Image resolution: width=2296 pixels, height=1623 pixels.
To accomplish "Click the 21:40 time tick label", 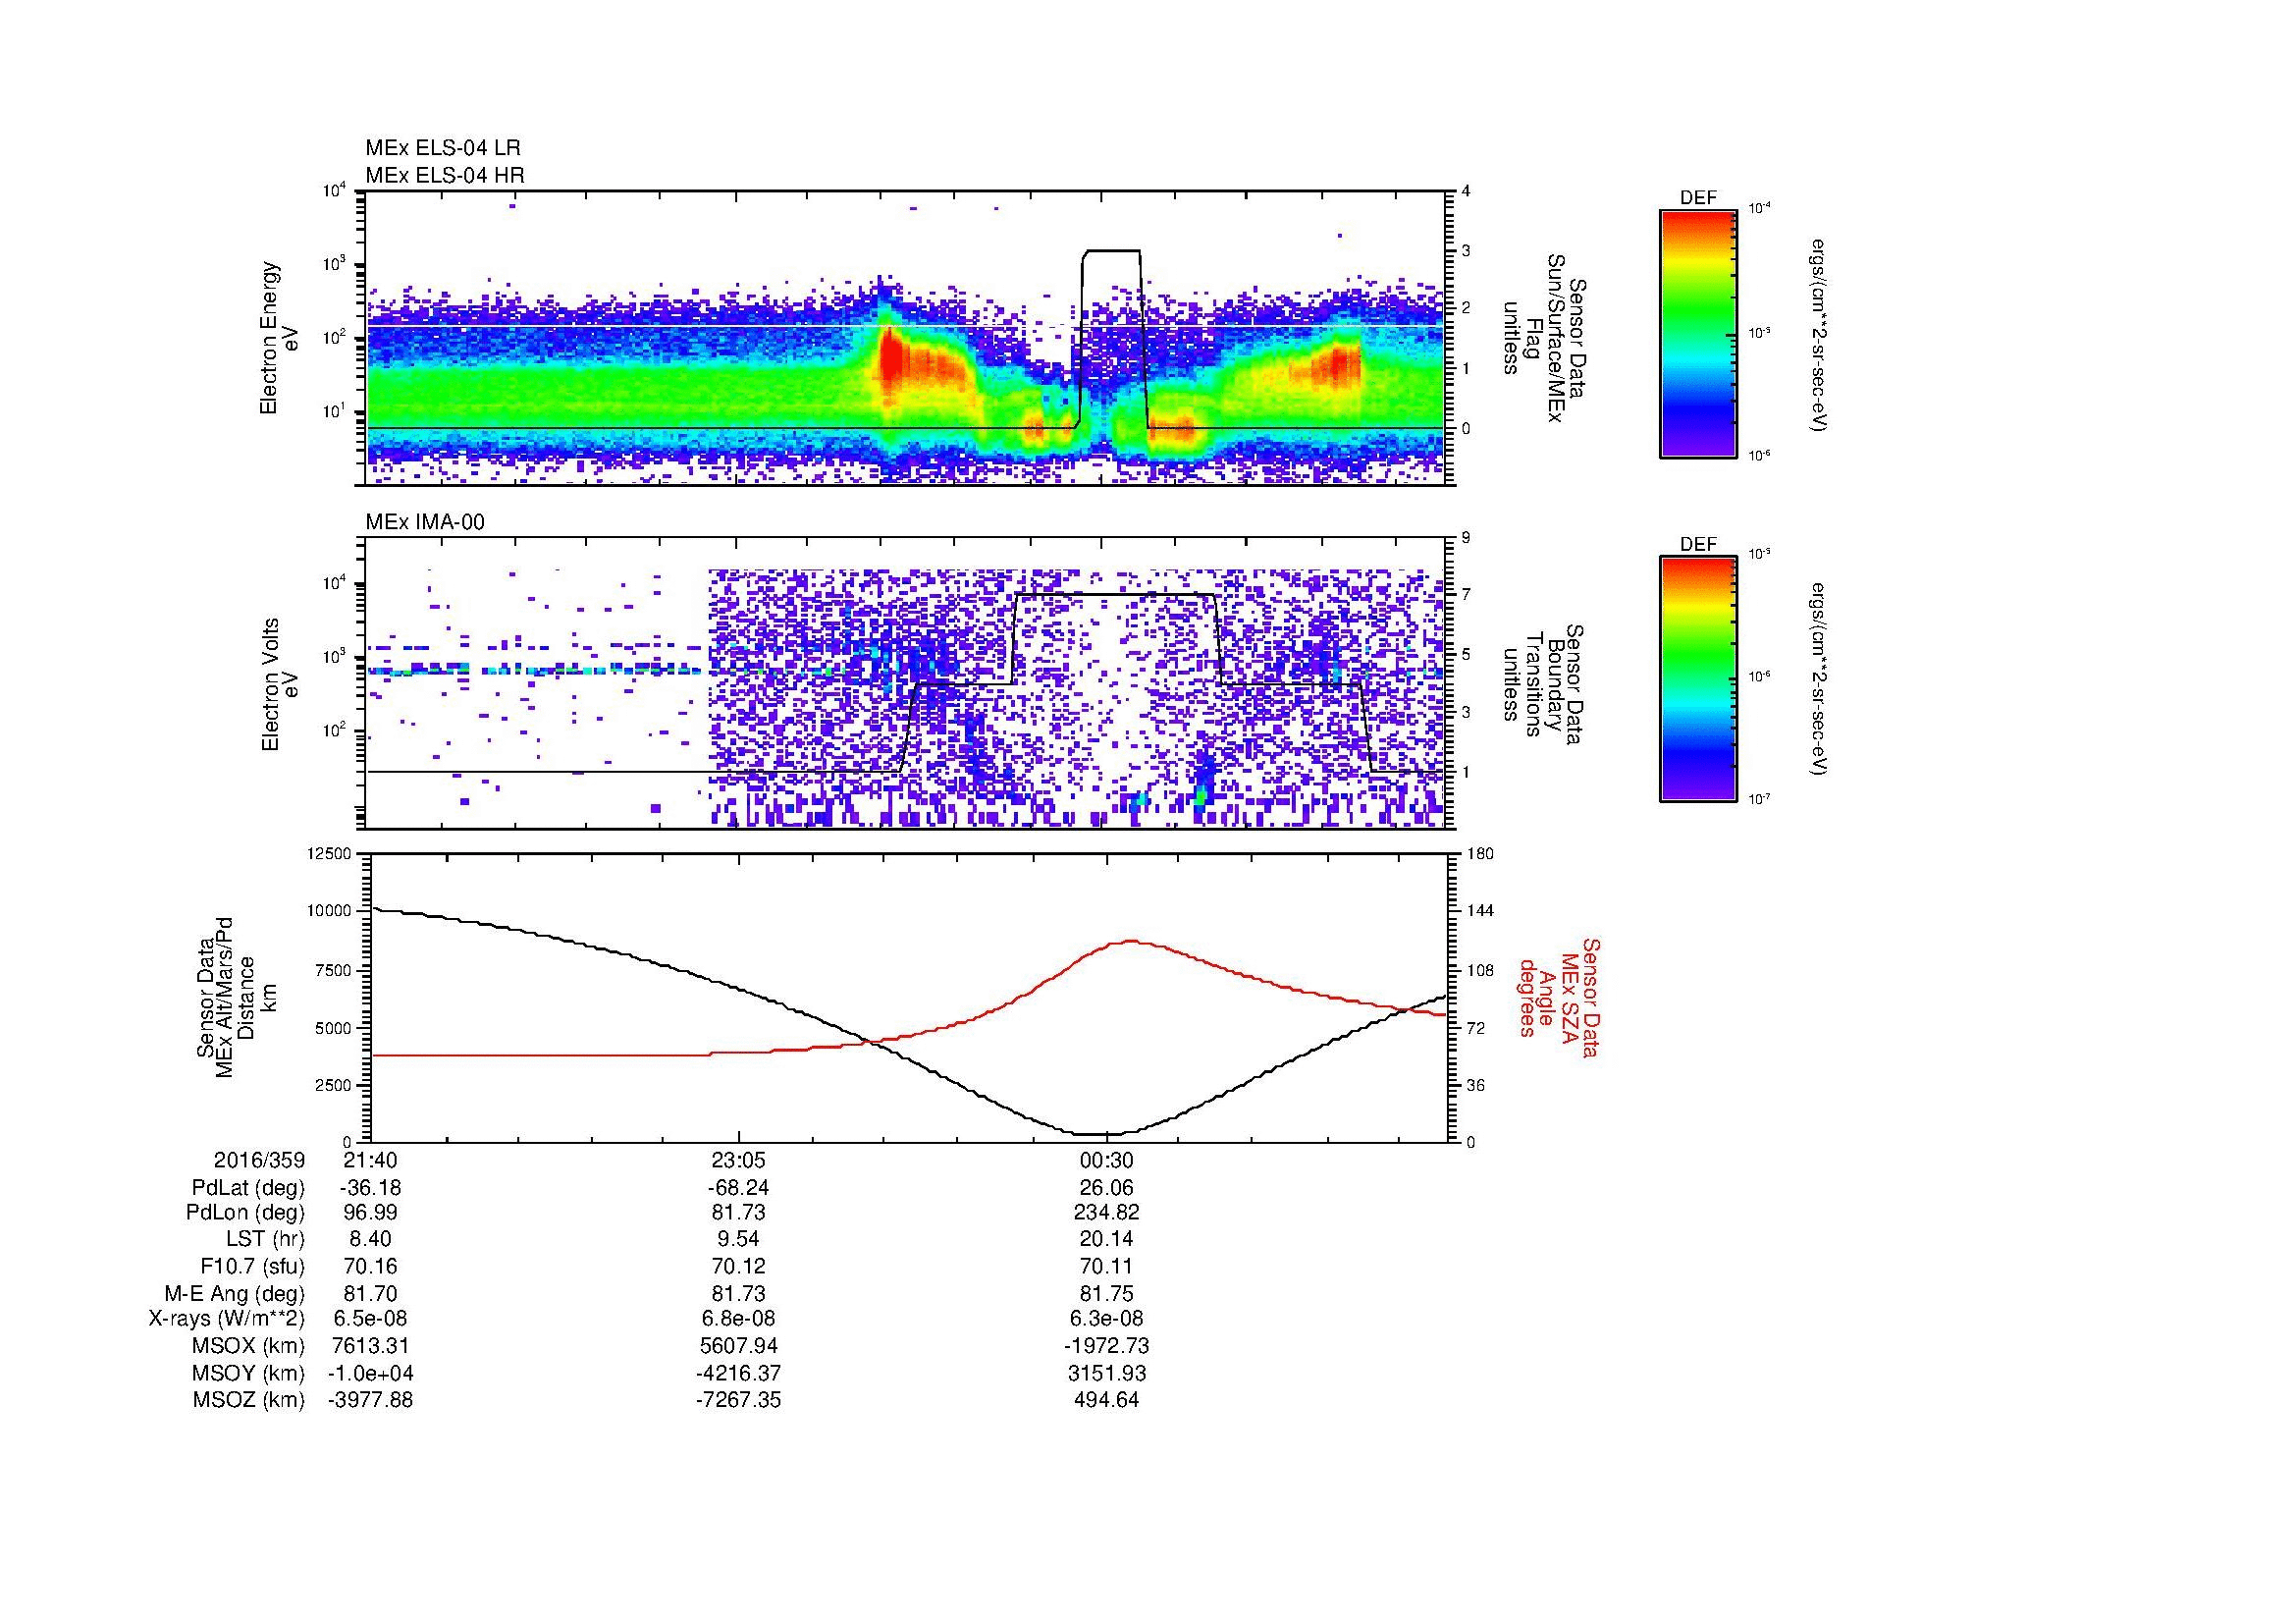I will pos(370,1160).
